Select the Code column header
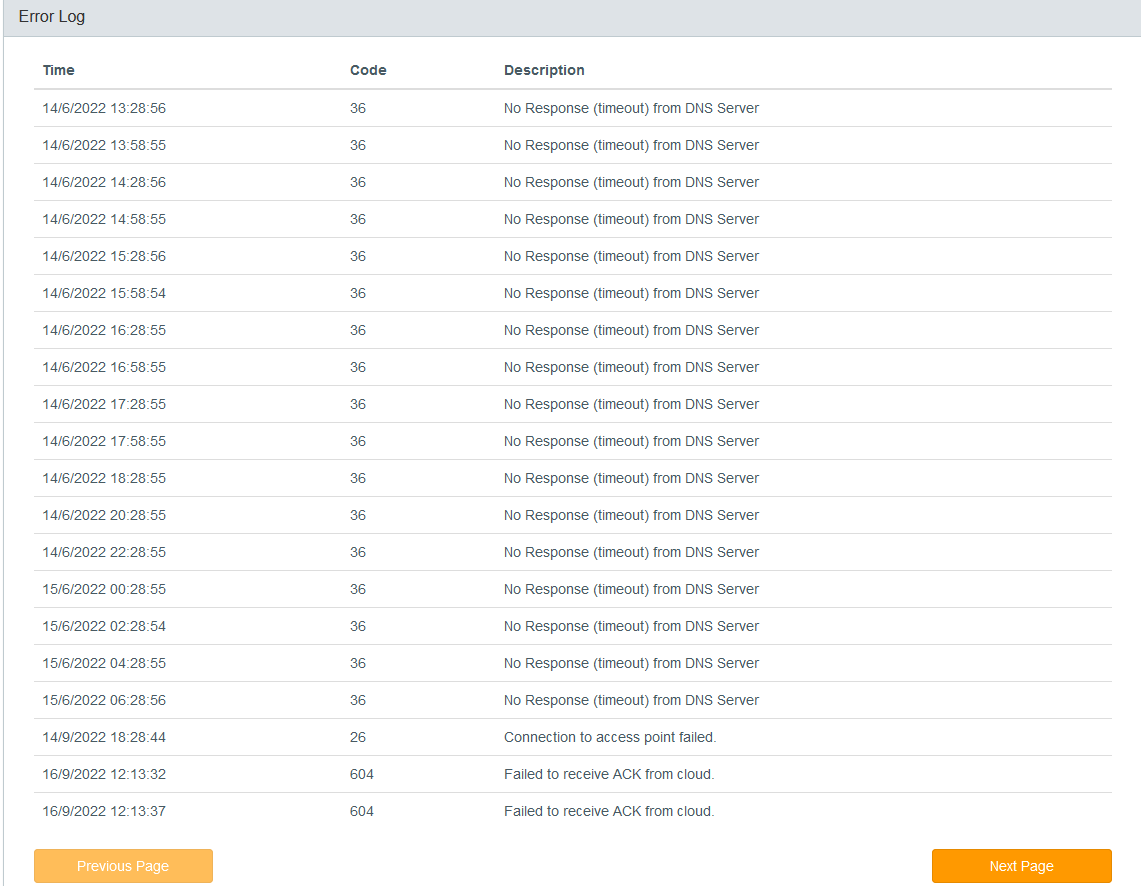 367,71
